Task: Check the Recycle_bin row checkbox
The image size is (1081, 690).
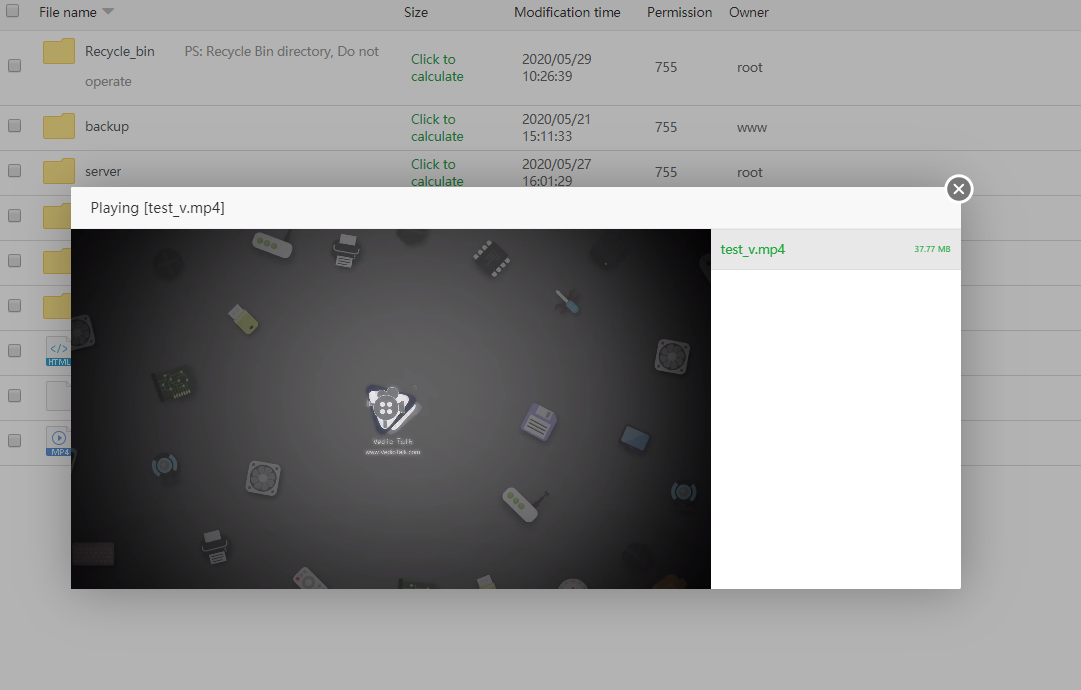Action: coord(14,66)
